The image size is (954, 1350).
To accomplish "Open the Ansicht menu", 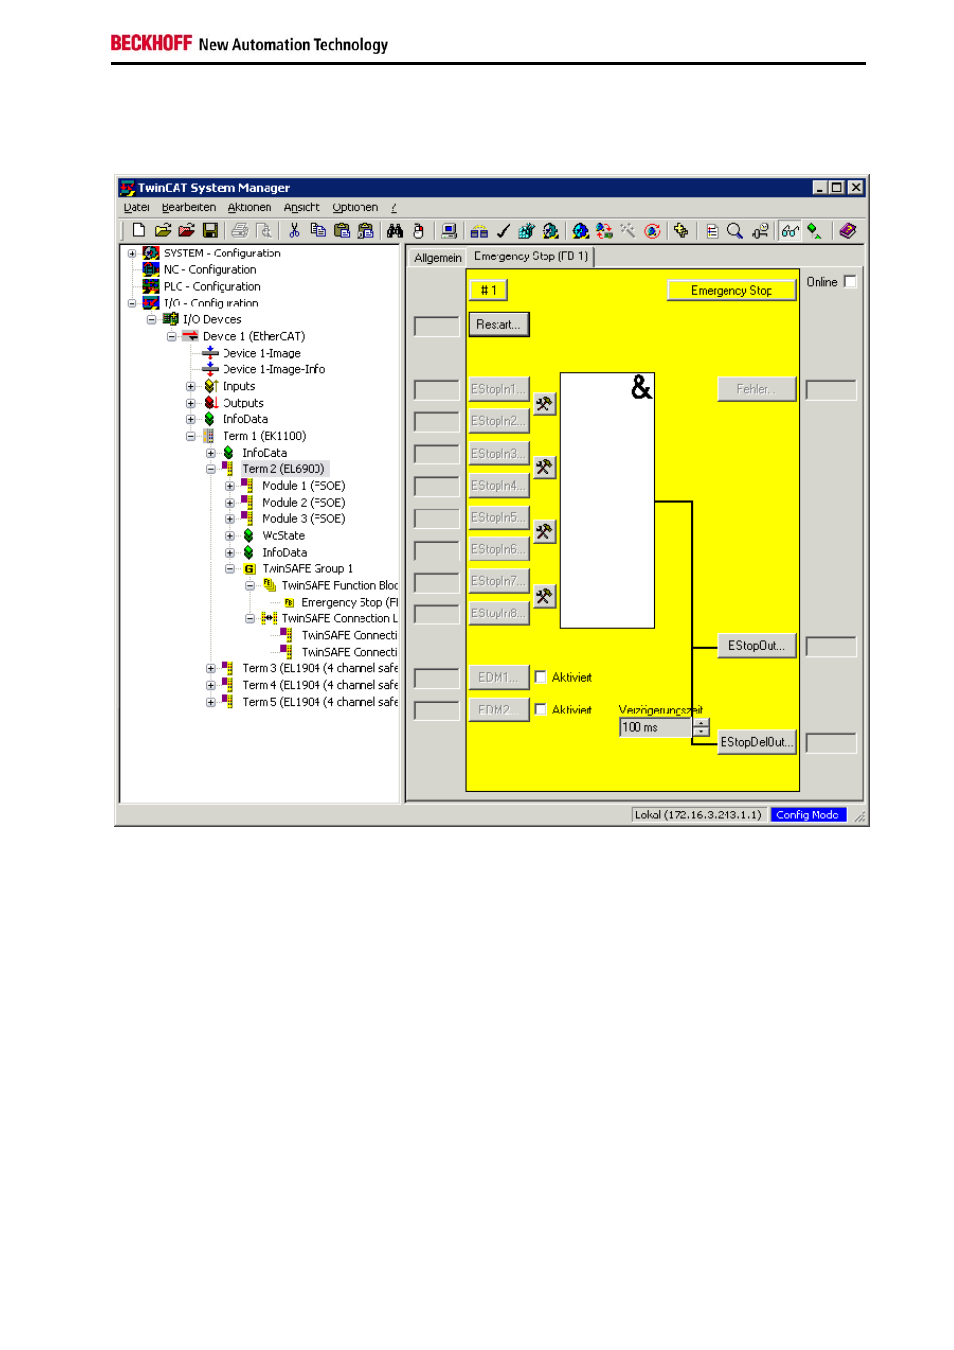I will point(301,208).
